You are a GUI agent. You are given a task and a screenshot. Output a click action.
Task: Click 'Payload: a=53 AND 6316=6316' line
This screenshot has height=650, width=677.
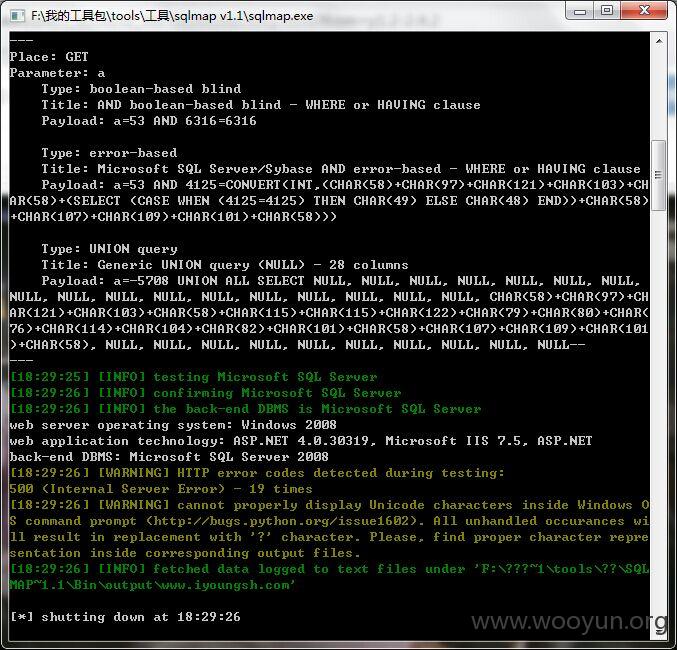(x=149, y=120)
